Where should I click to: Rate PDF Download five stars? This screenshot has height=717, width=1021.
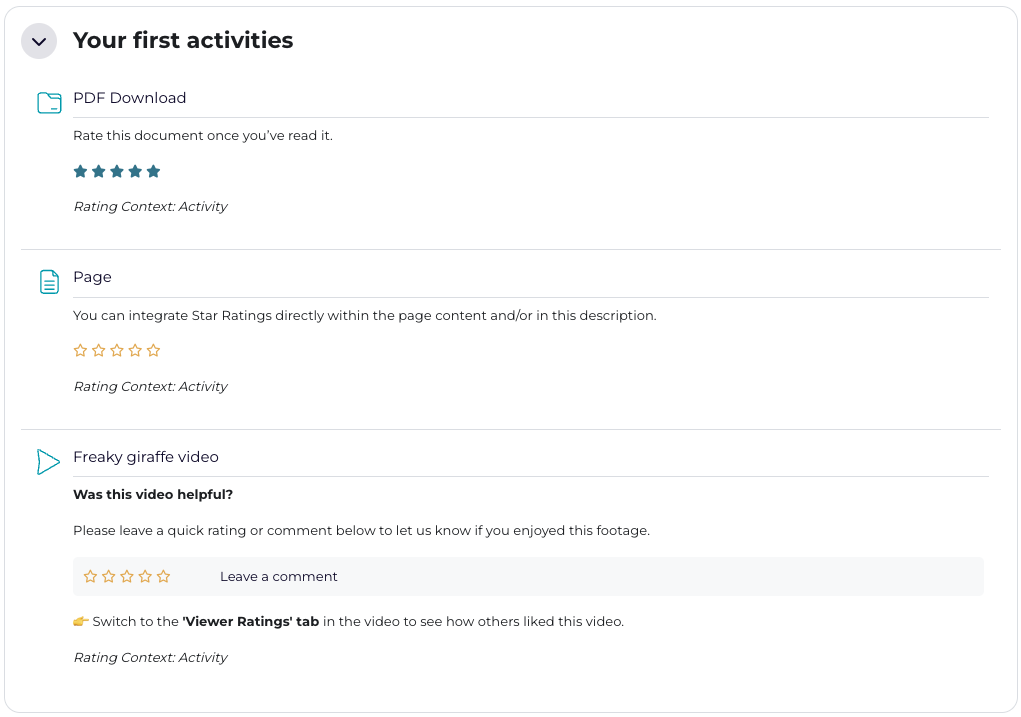click(153, 171)
